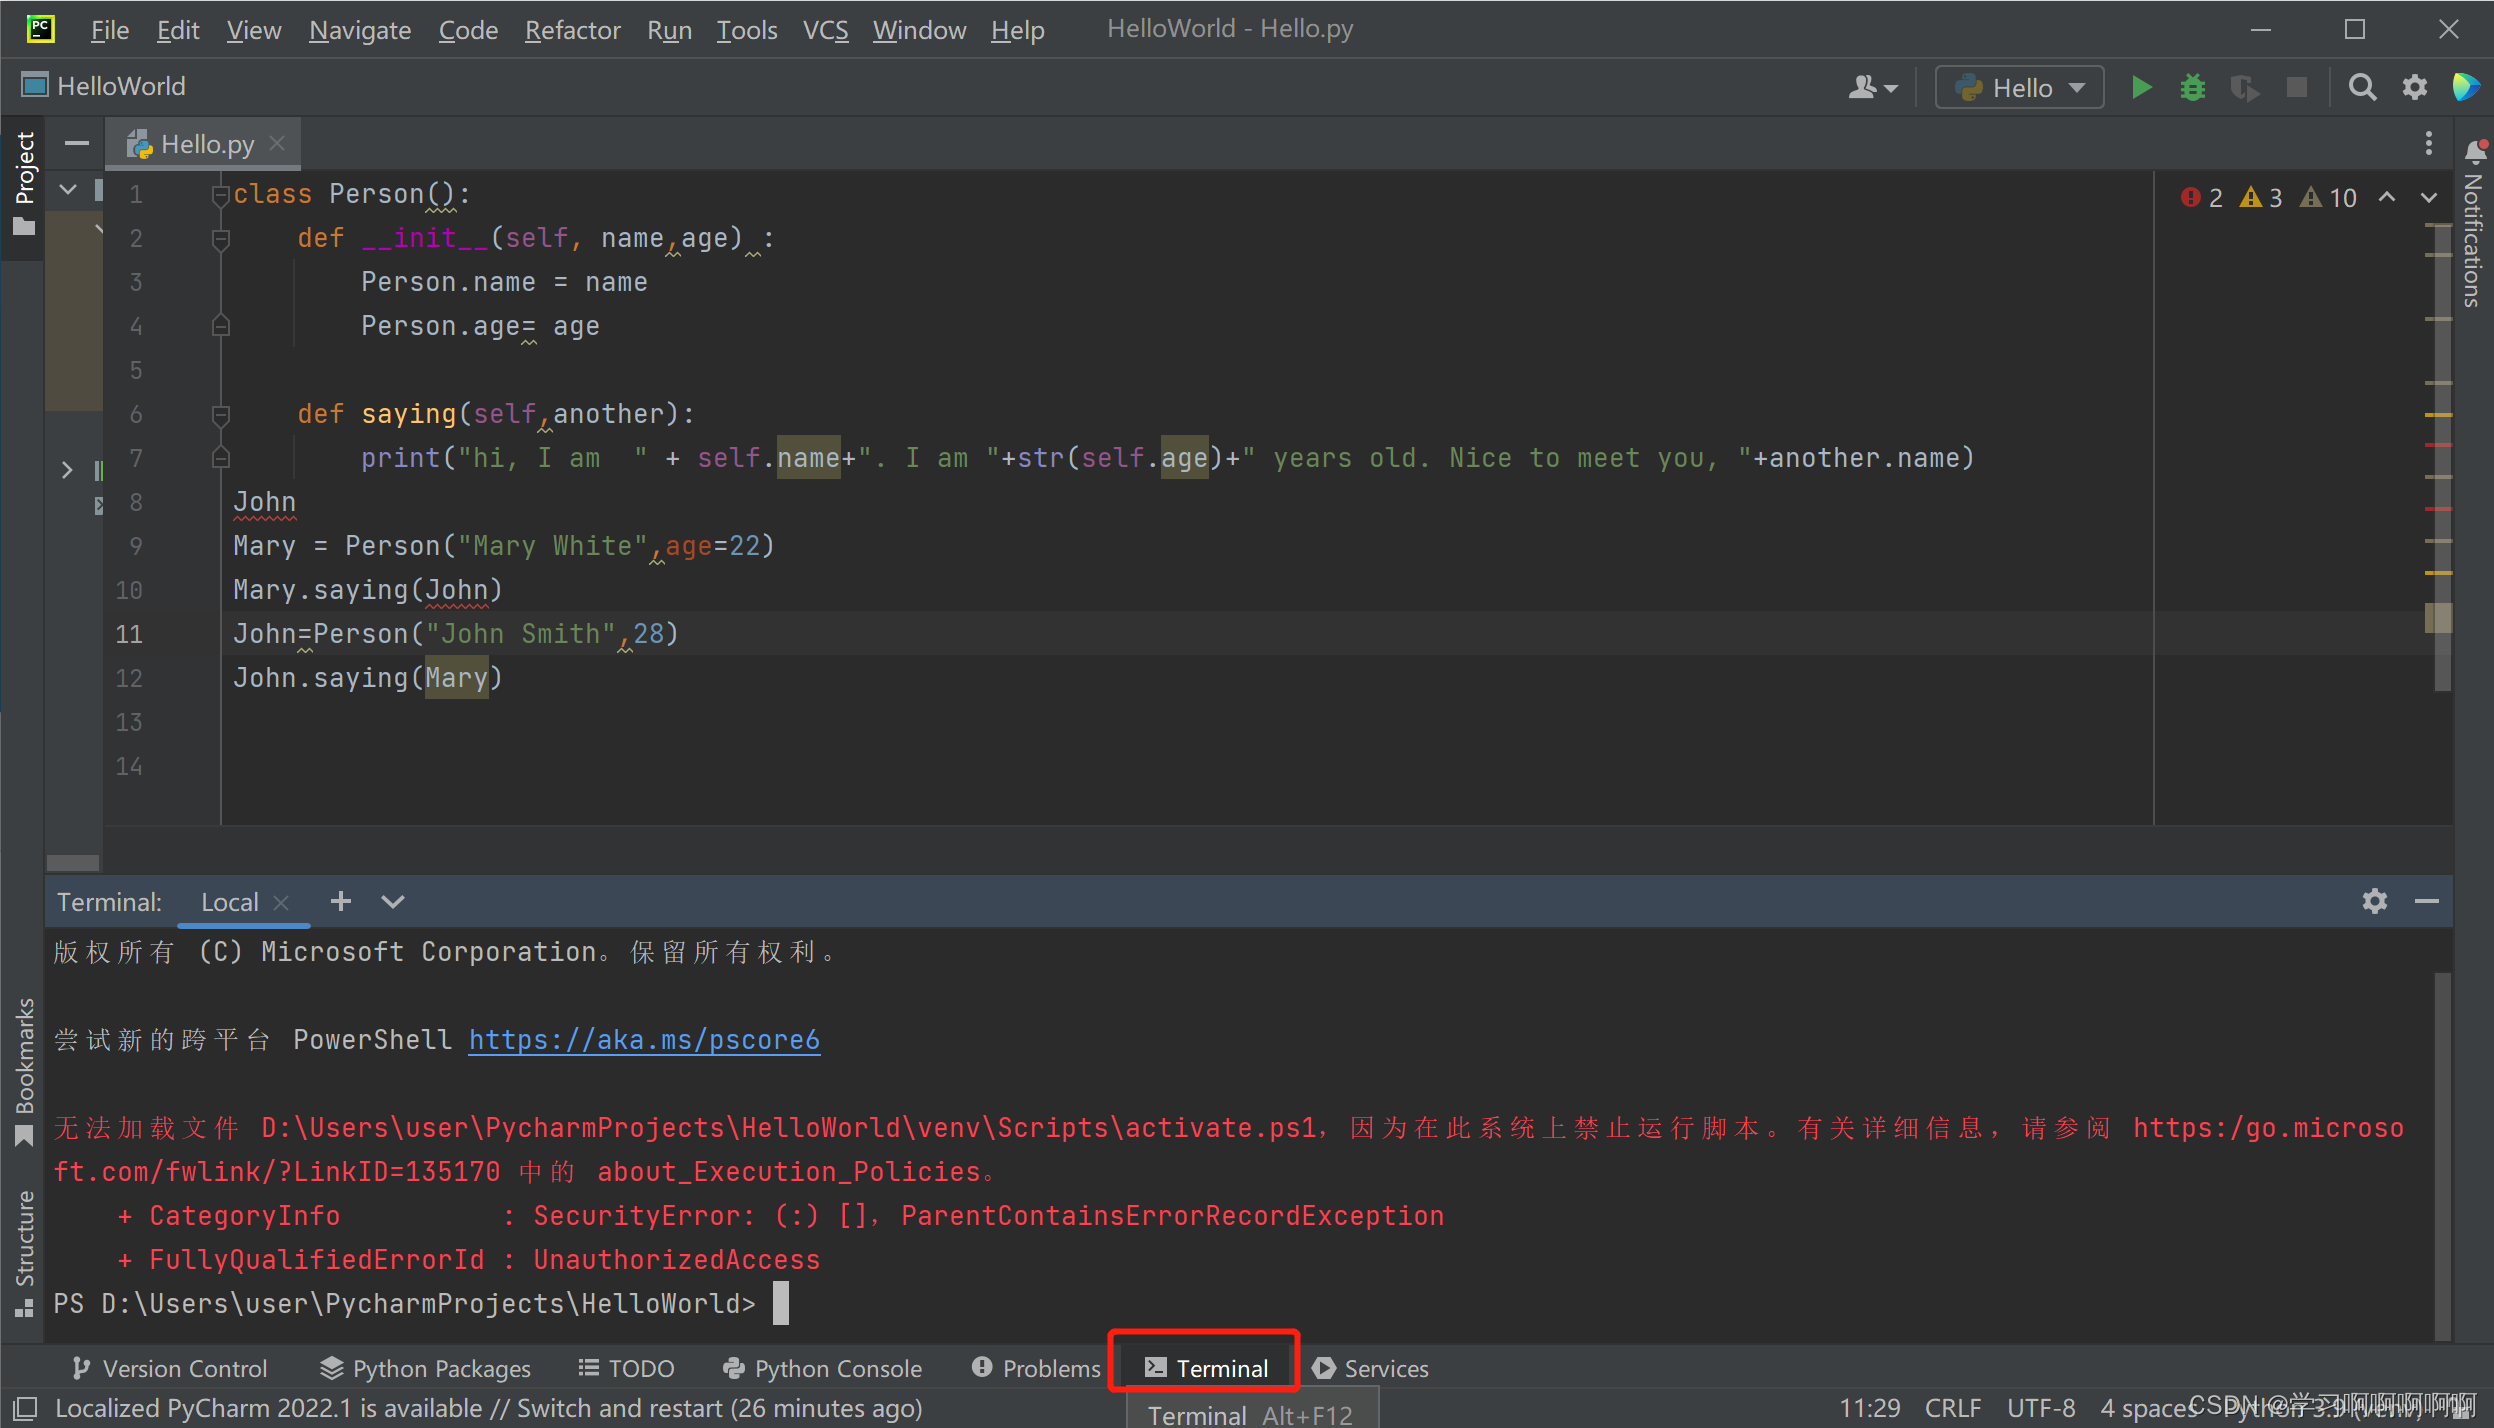Open Search Everywhere with the magnifier icon
Viewport: 2494px width, 1428px height.
click(2362, 88)
